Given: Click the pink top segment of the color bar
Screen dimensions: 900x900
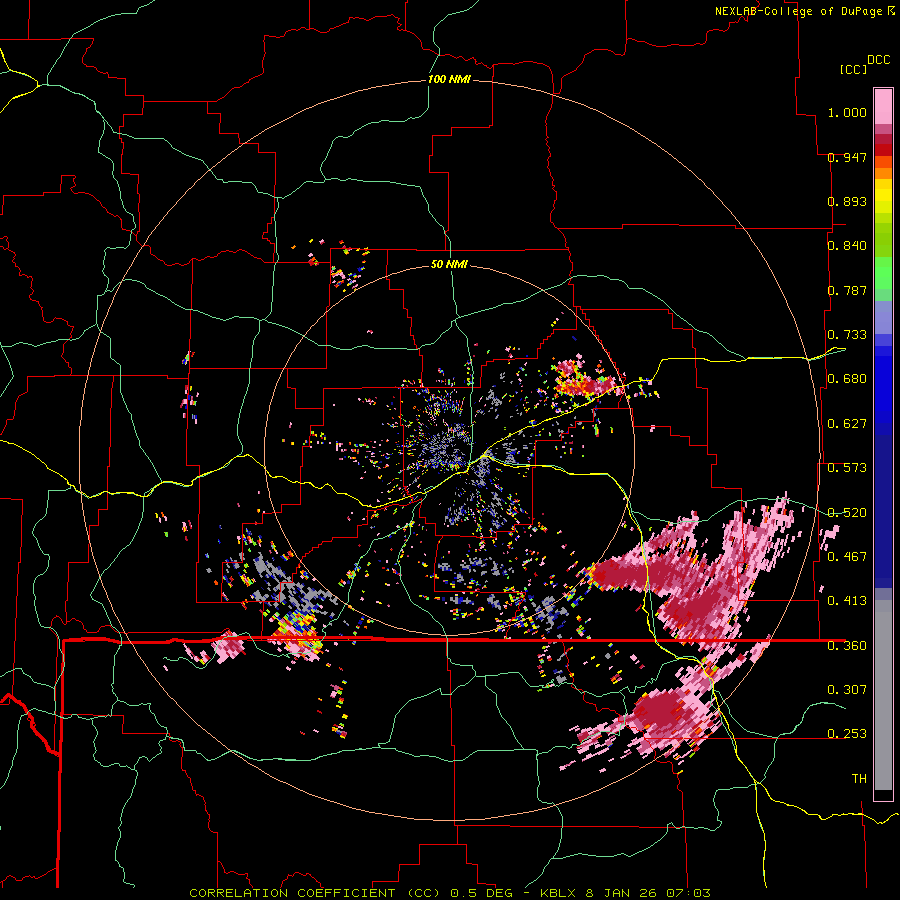Looking at the screenshot, I should coord(883,106).
